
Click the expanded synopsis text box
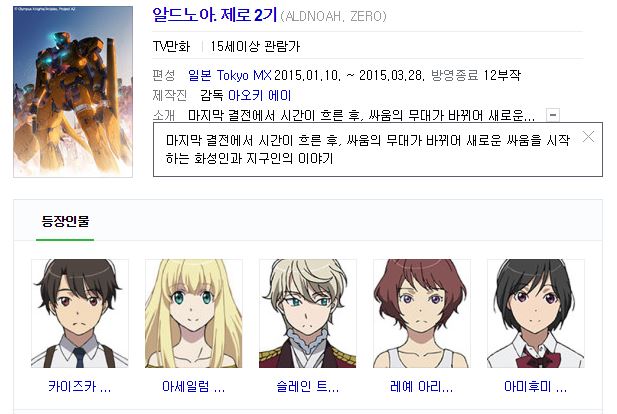[x=378, y=150]
